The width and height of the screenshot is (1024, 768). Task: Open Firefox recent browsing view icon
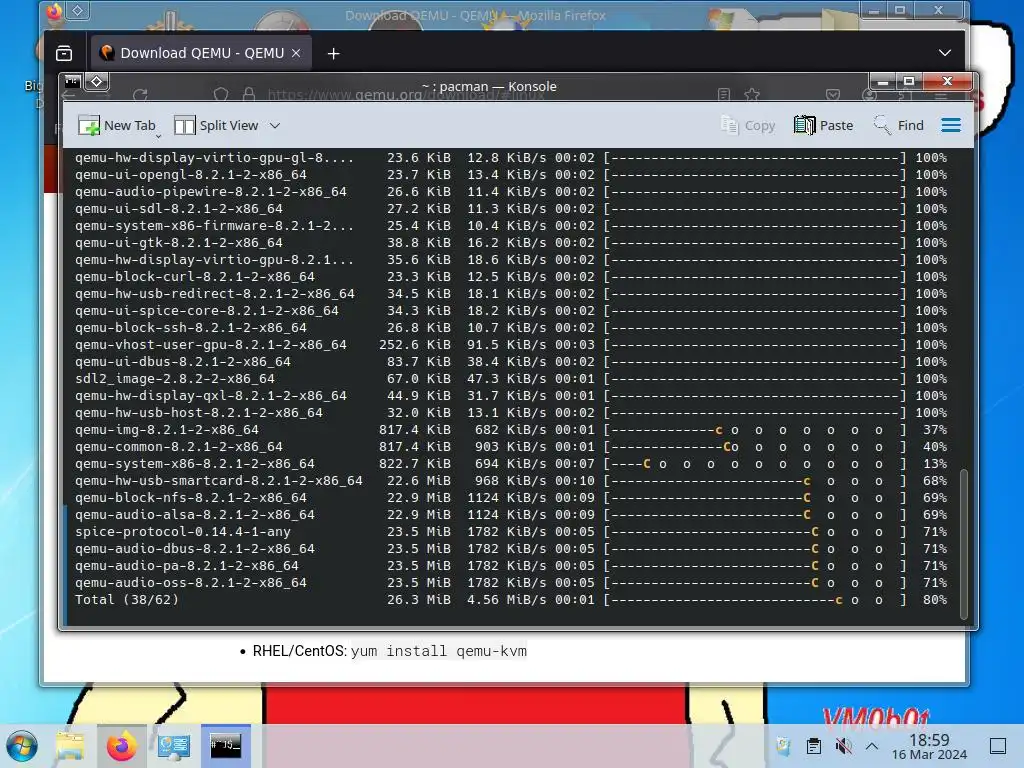coord(64,53)
